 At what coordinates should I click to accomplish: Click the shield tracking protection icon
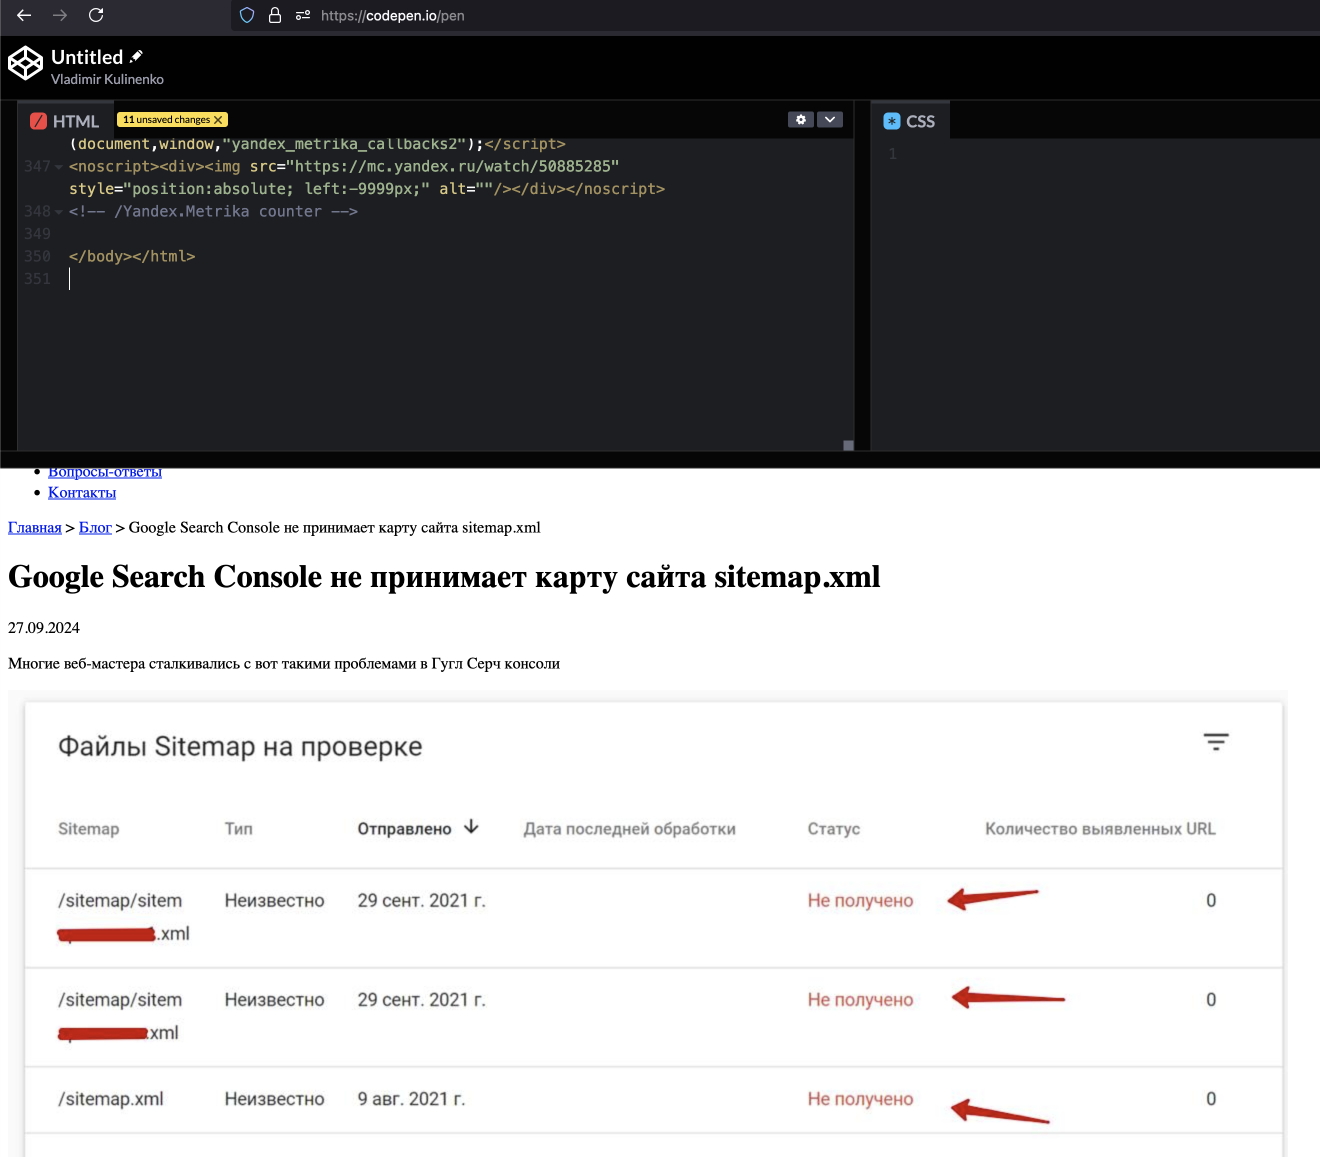click(247, 15)
